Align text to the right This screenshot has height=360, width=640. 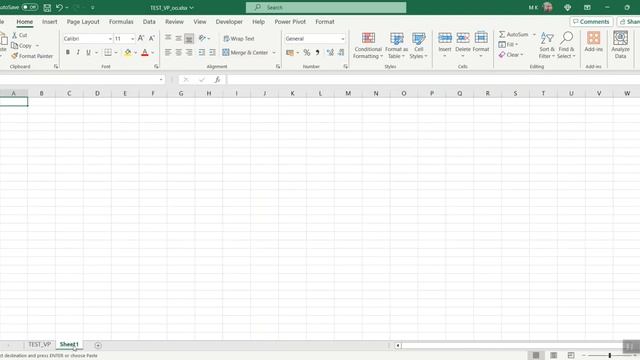tap(189, 52)
